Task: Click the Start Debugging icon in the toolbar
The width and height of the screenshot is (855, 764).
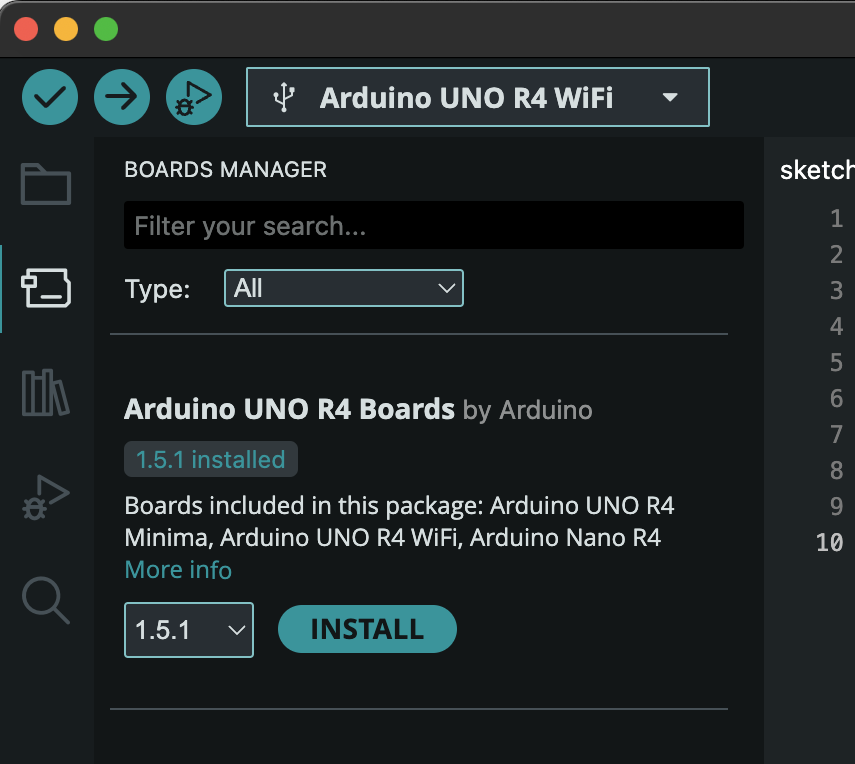Action: (x=193, y=96)
